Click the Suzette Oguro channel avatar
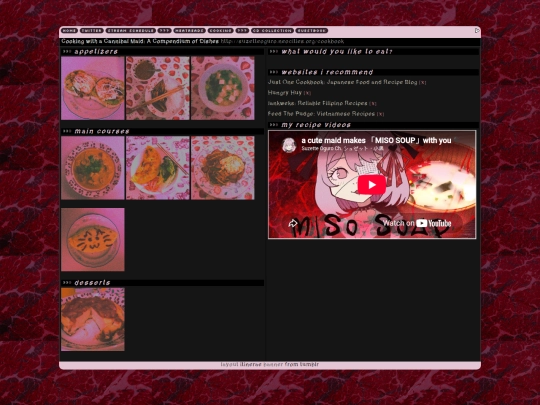This screenshot has height=405, width=540. coord(289,145)
